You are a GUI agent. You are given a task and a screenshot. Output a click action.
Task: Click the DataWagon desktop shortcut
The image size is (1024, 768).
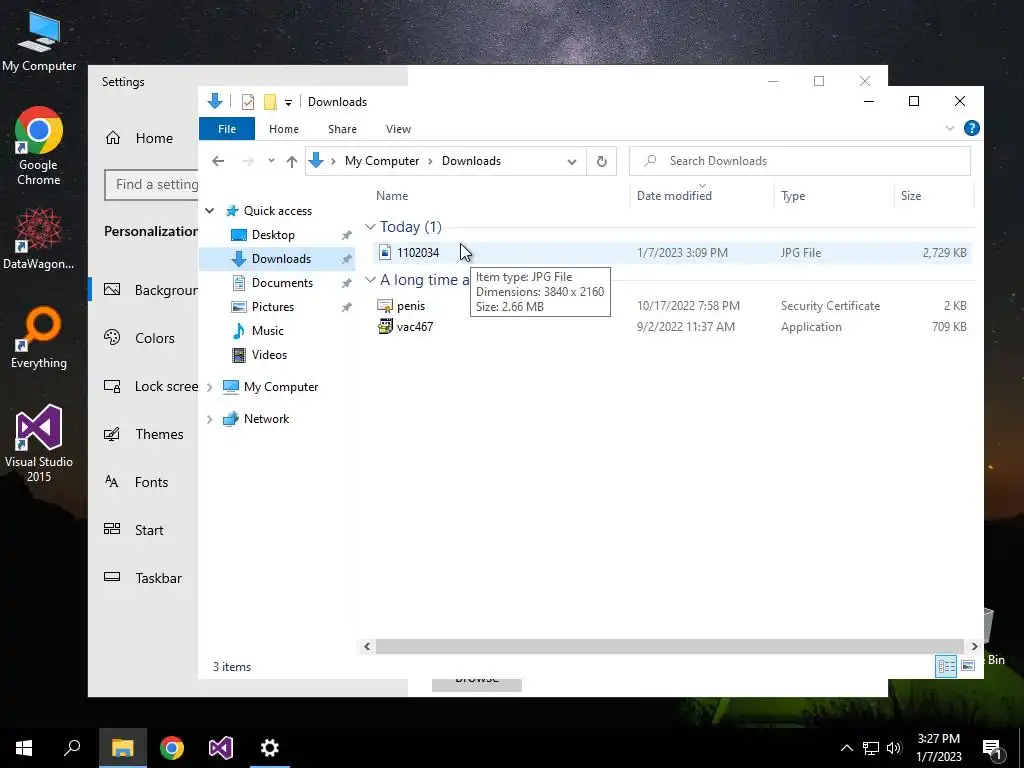(39, 238)
